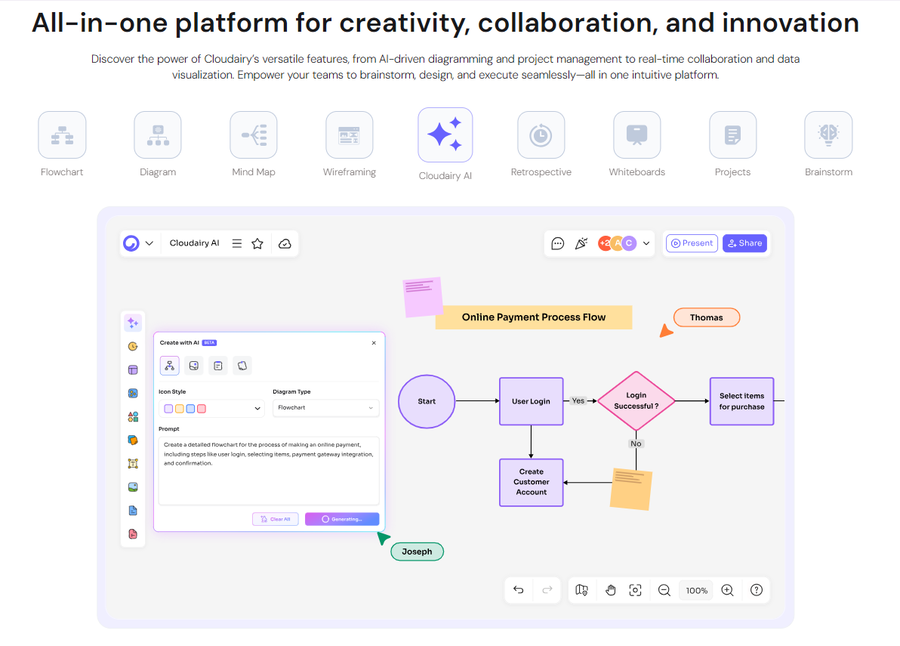Pick the yellow icon style swatch

click(x=180, y=409)
